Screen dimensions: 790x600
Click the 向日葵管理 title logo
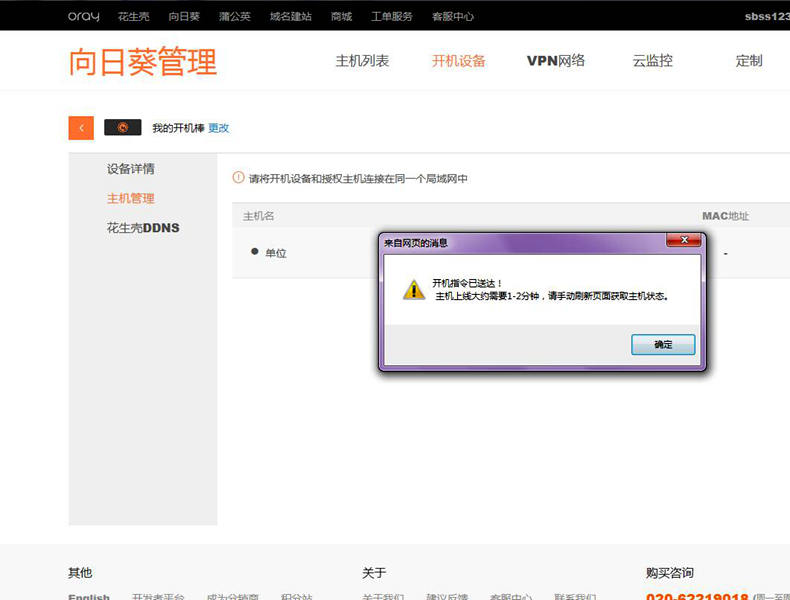tap(143, 61)
